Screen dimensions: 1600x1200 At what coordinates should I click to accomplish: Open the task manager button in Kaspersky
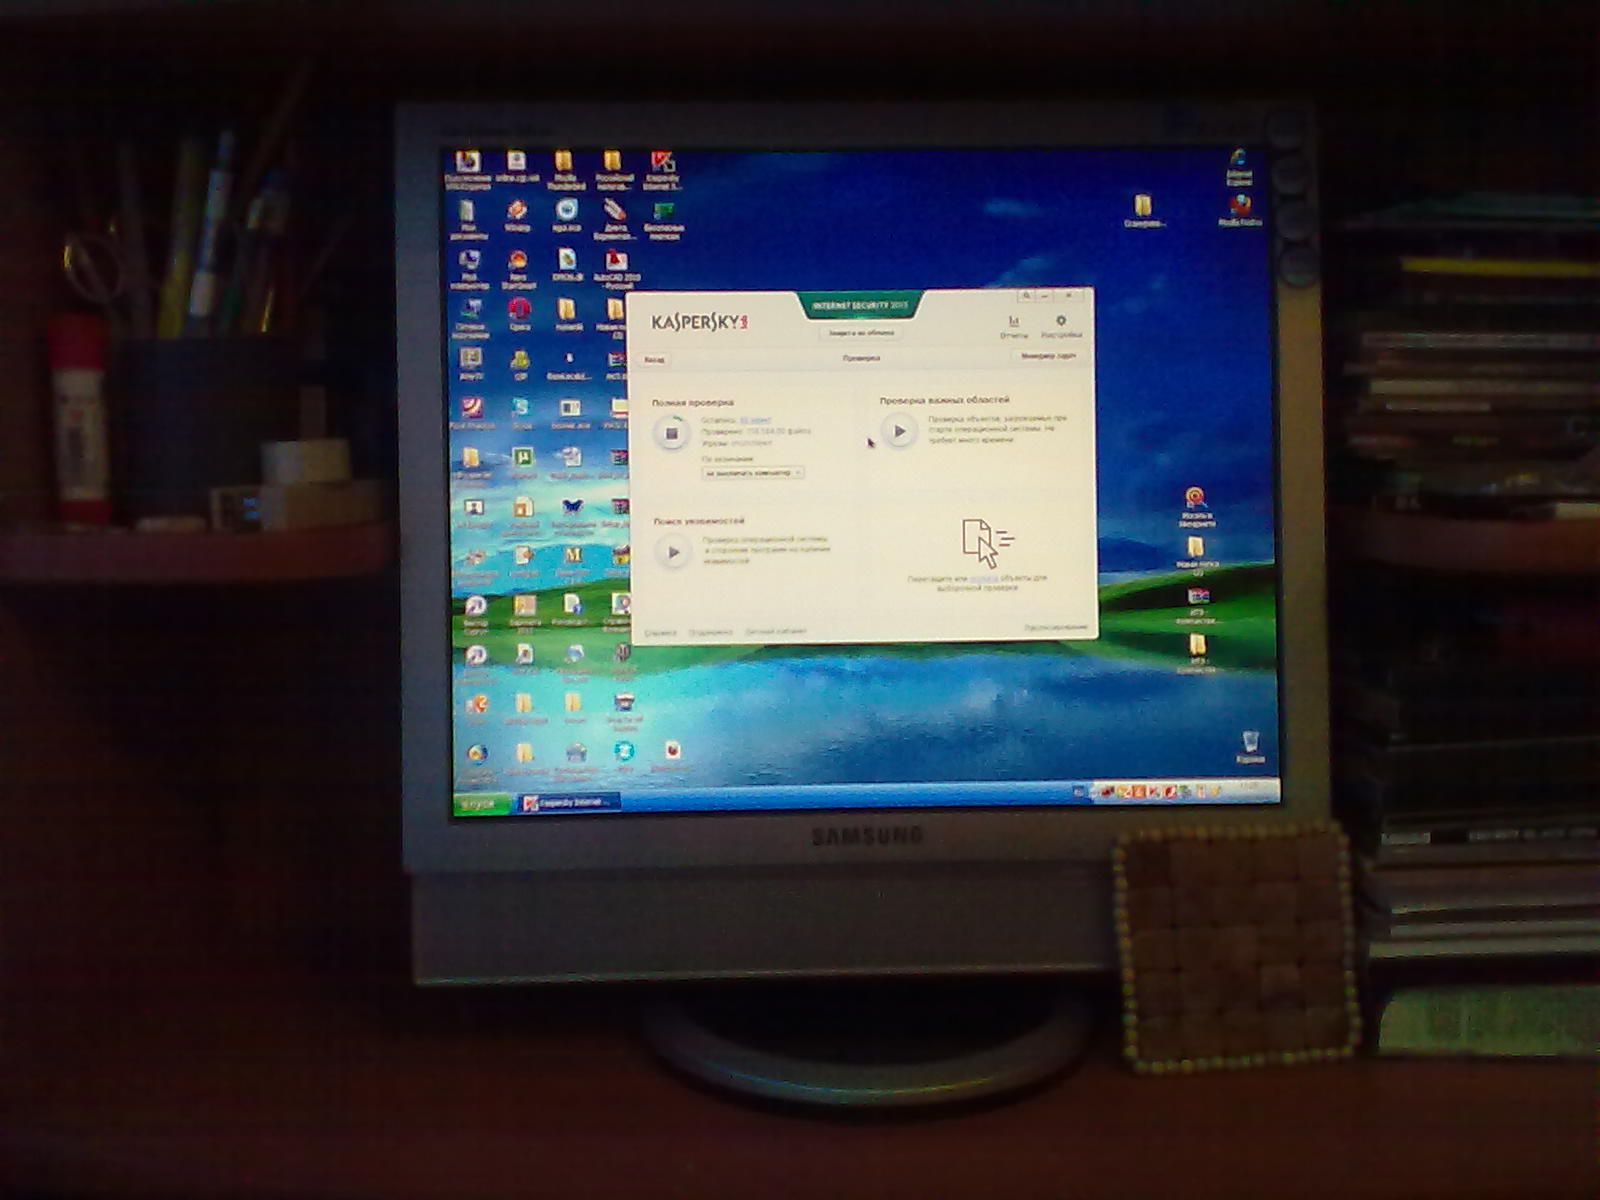click(x=1049, y=356)
